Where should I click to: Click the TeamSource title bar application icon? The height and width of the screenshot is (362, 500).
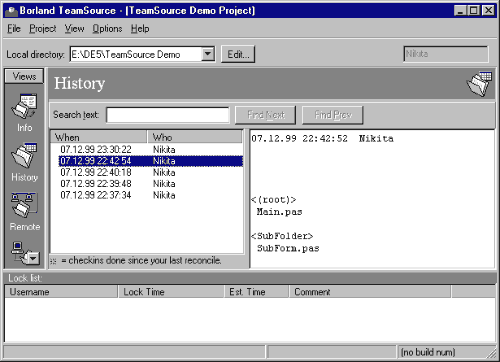click(x=12, y=11)
